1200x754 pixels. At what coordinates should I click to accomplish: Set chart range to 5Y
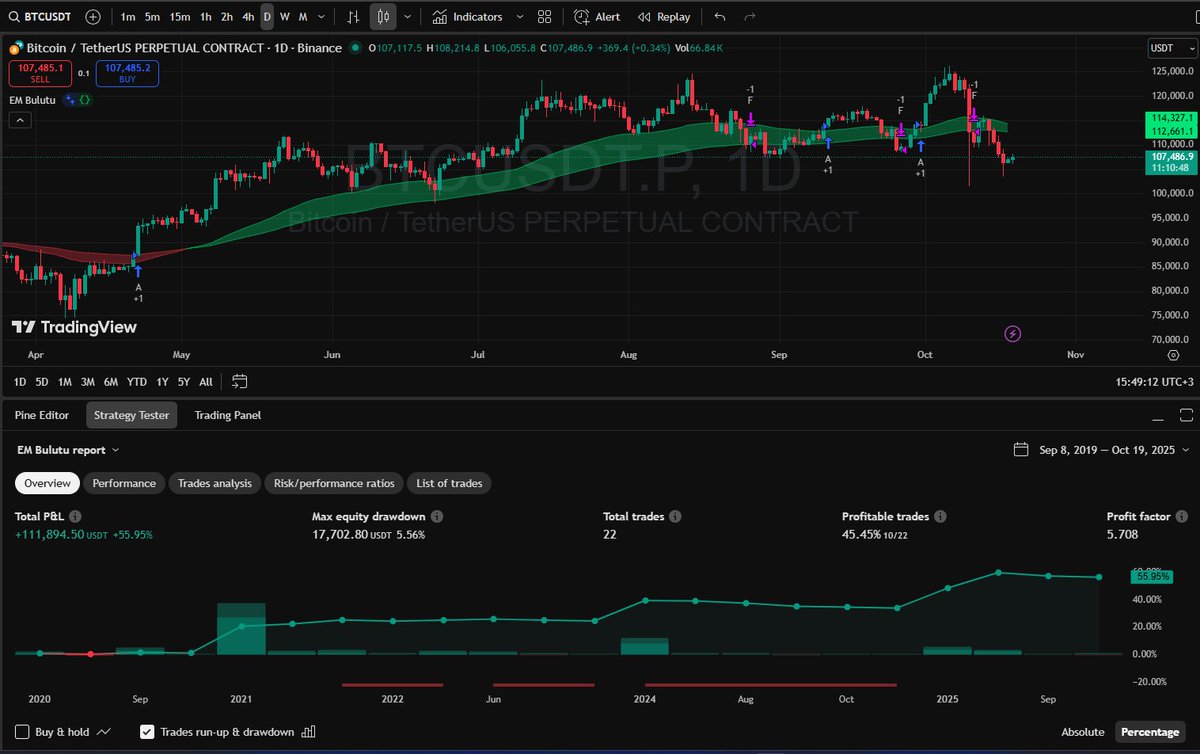tap(184, 381)
